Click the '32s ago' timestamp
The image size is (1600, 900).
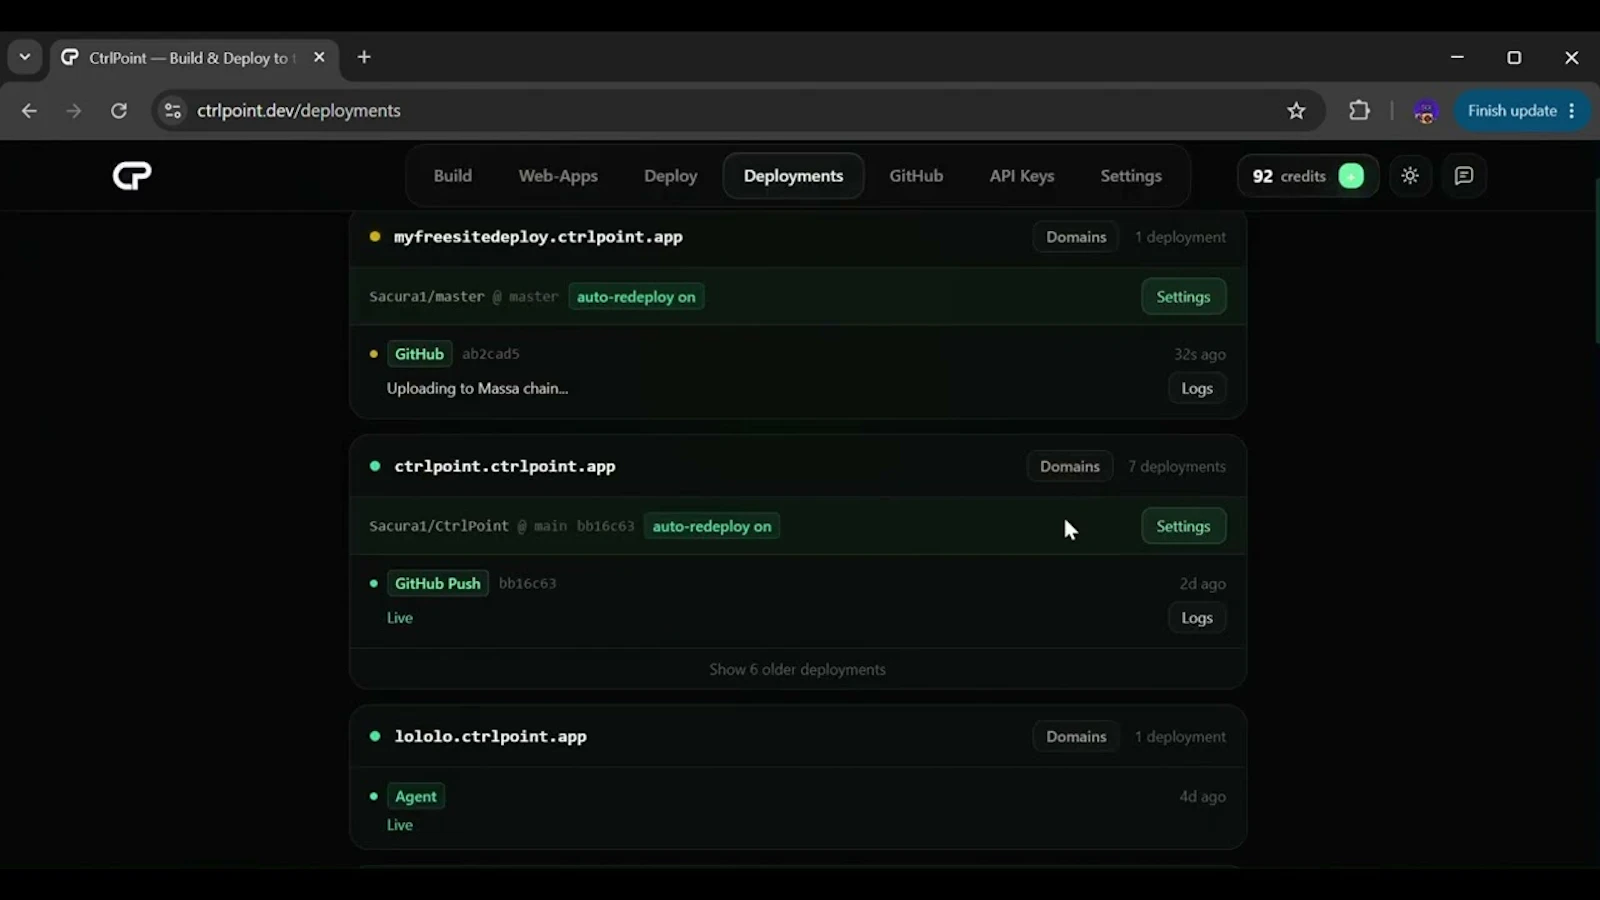coord(1200,354)
